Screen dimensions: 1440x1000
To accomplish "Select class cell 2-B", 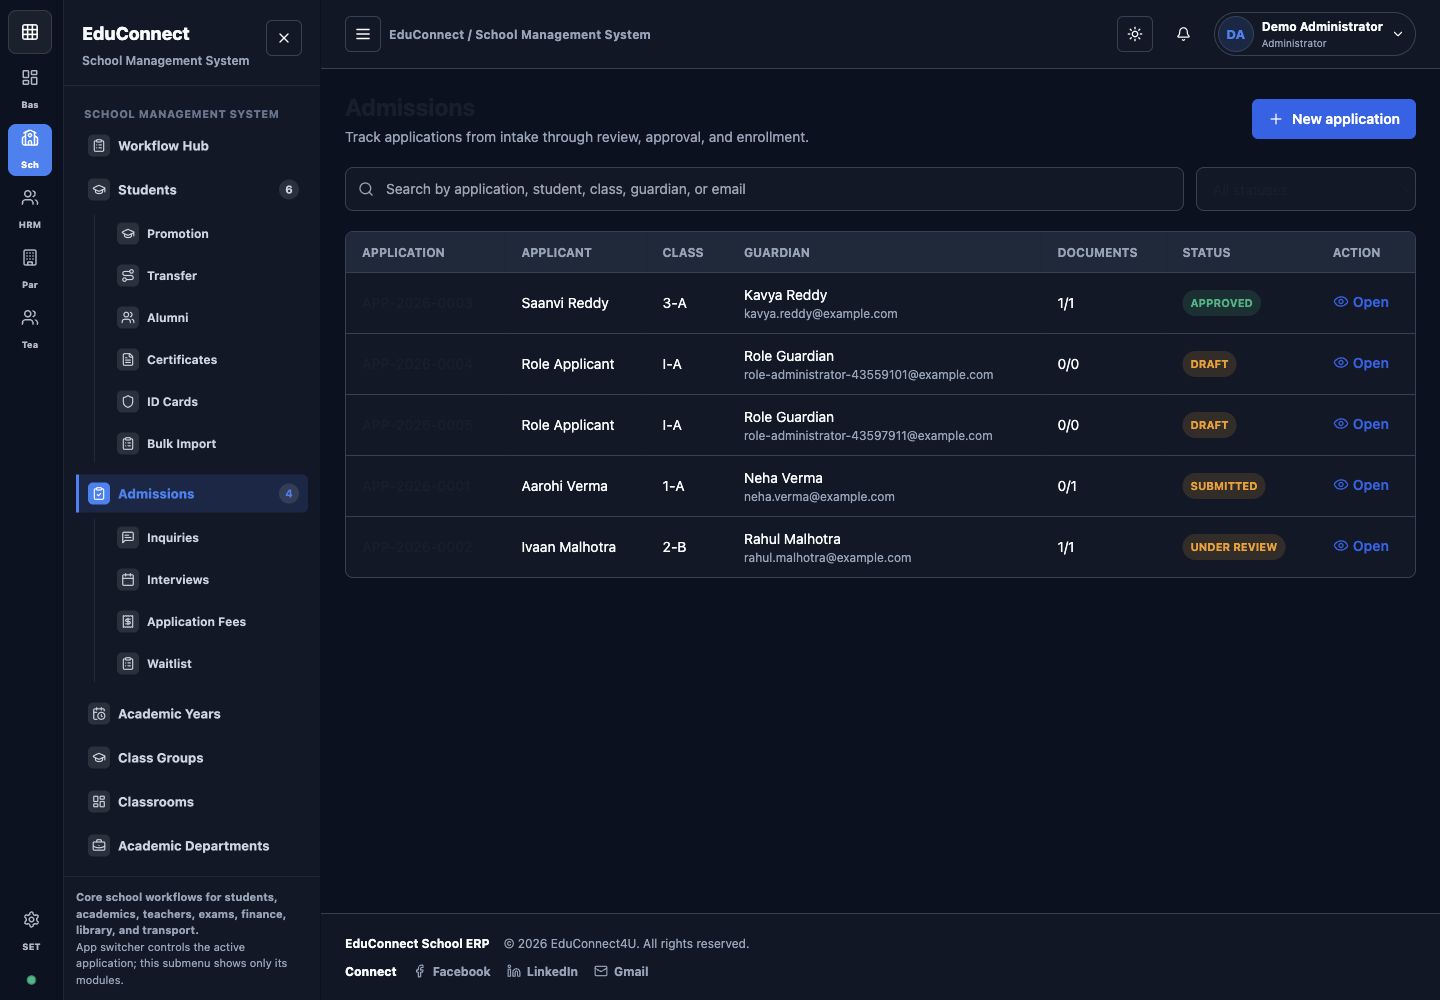I will click(674, 547).
